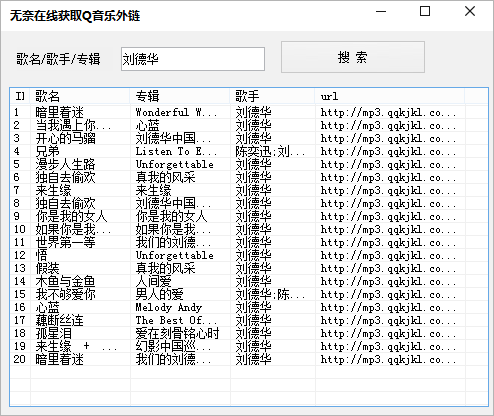Click the ID column header
This screenshot has height=416, width=494.
(20, 96)
